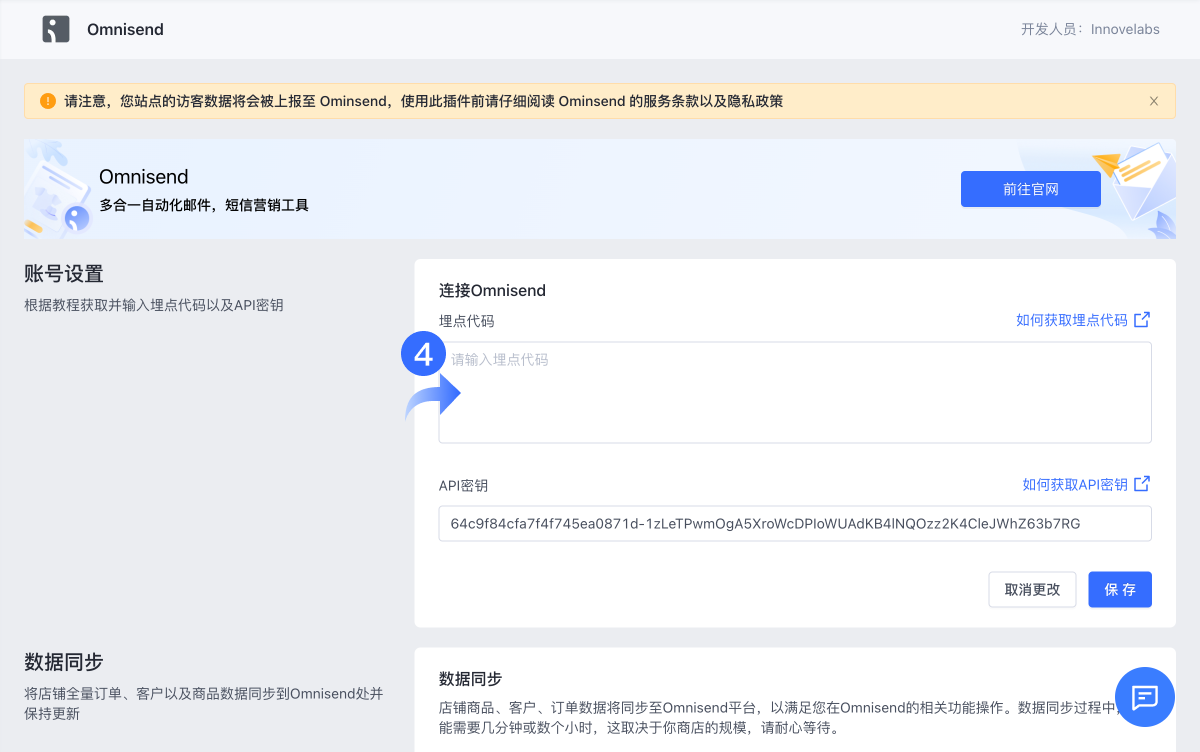
Task: Click external-link icon beside 如何获取API密钥
Action: tap(1142, 484)
